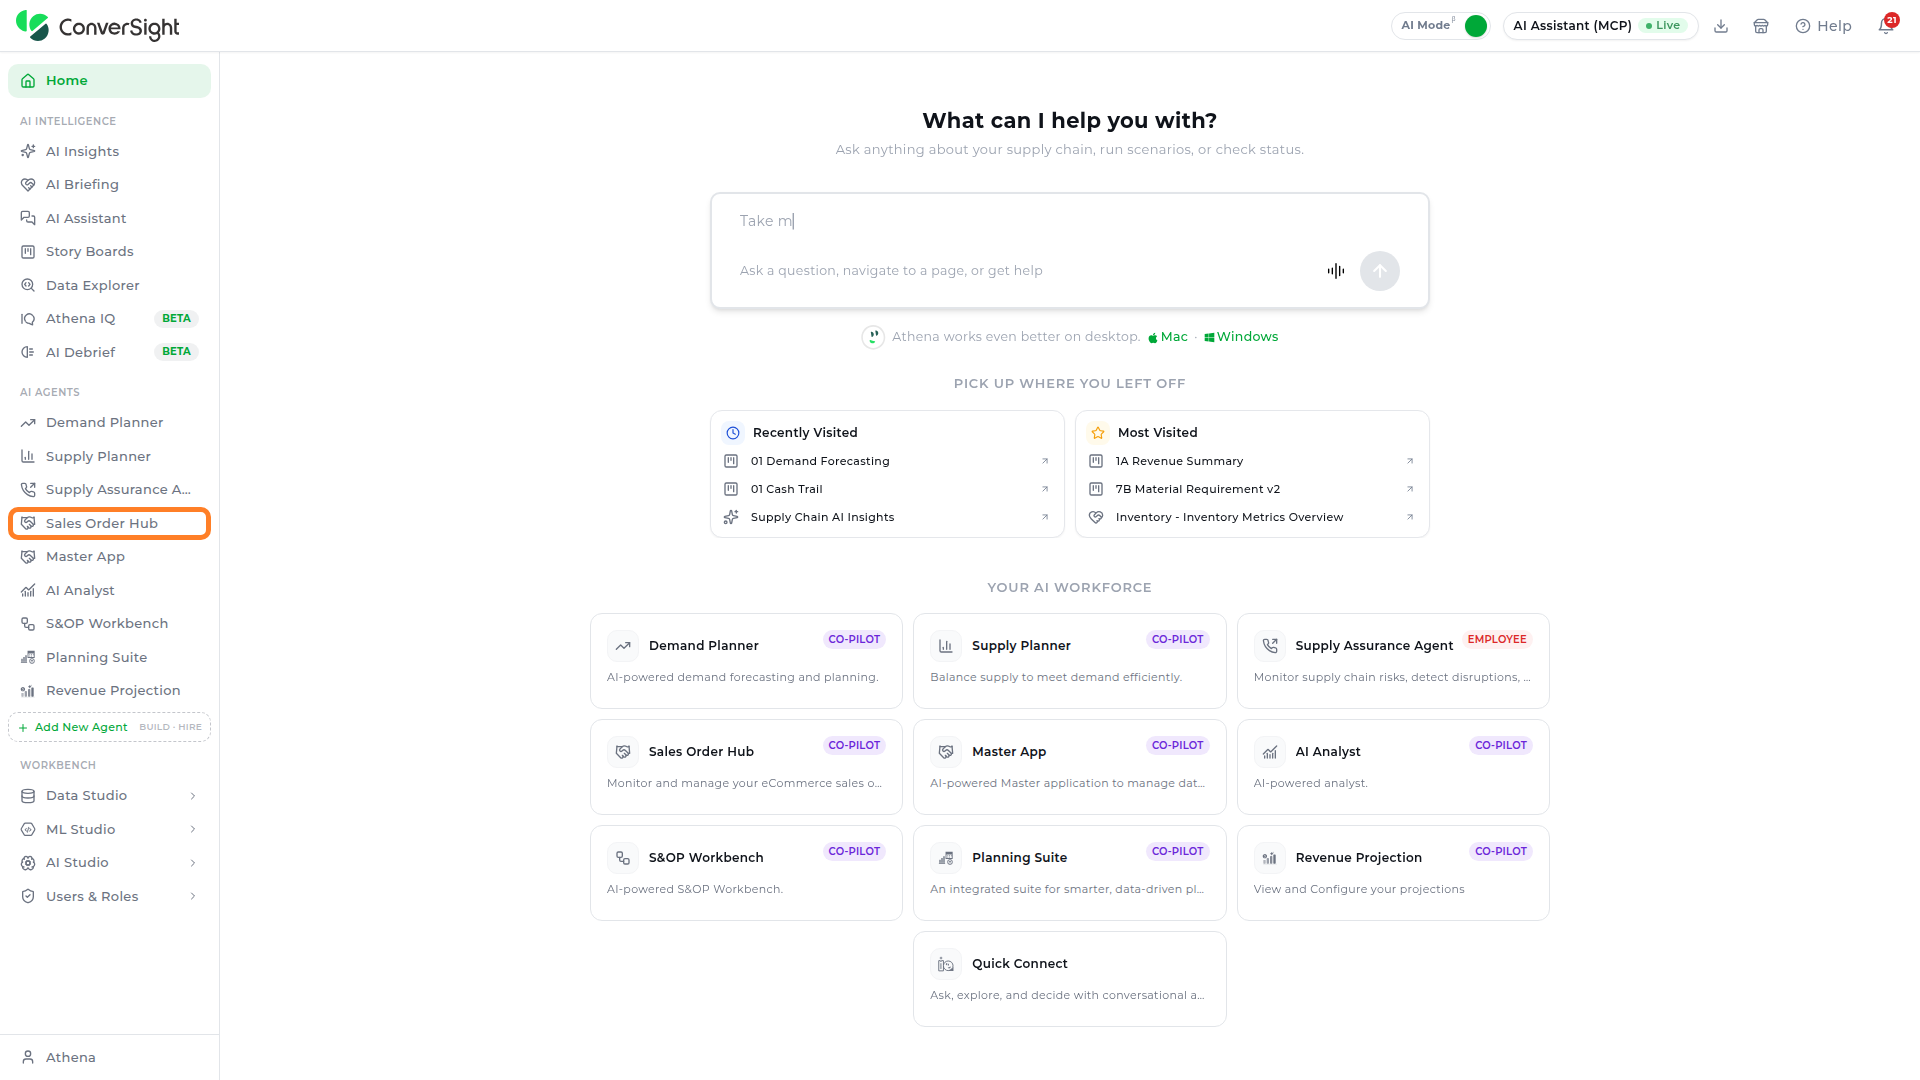Click the ConverSight logo
Viewport: 1920px width, 1080px height.
[98, 26]
